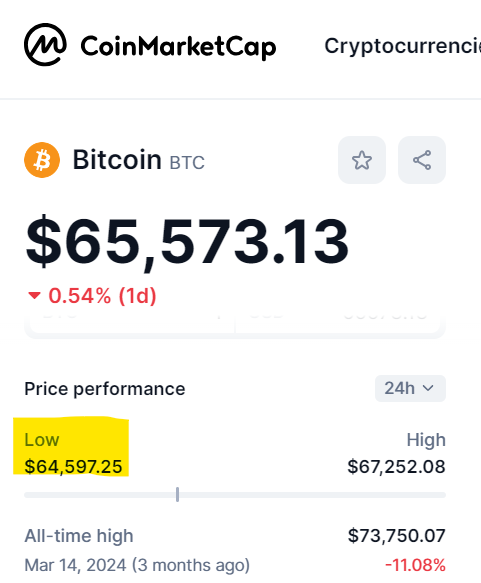Click the highlighted Low $64,597.25 value
481x583 pixels.
[x=73, y=466]
